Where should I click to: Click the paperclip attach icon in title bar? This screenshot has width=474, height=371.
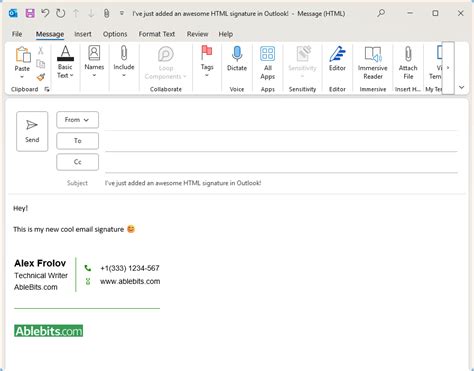(x=106, y=13)
